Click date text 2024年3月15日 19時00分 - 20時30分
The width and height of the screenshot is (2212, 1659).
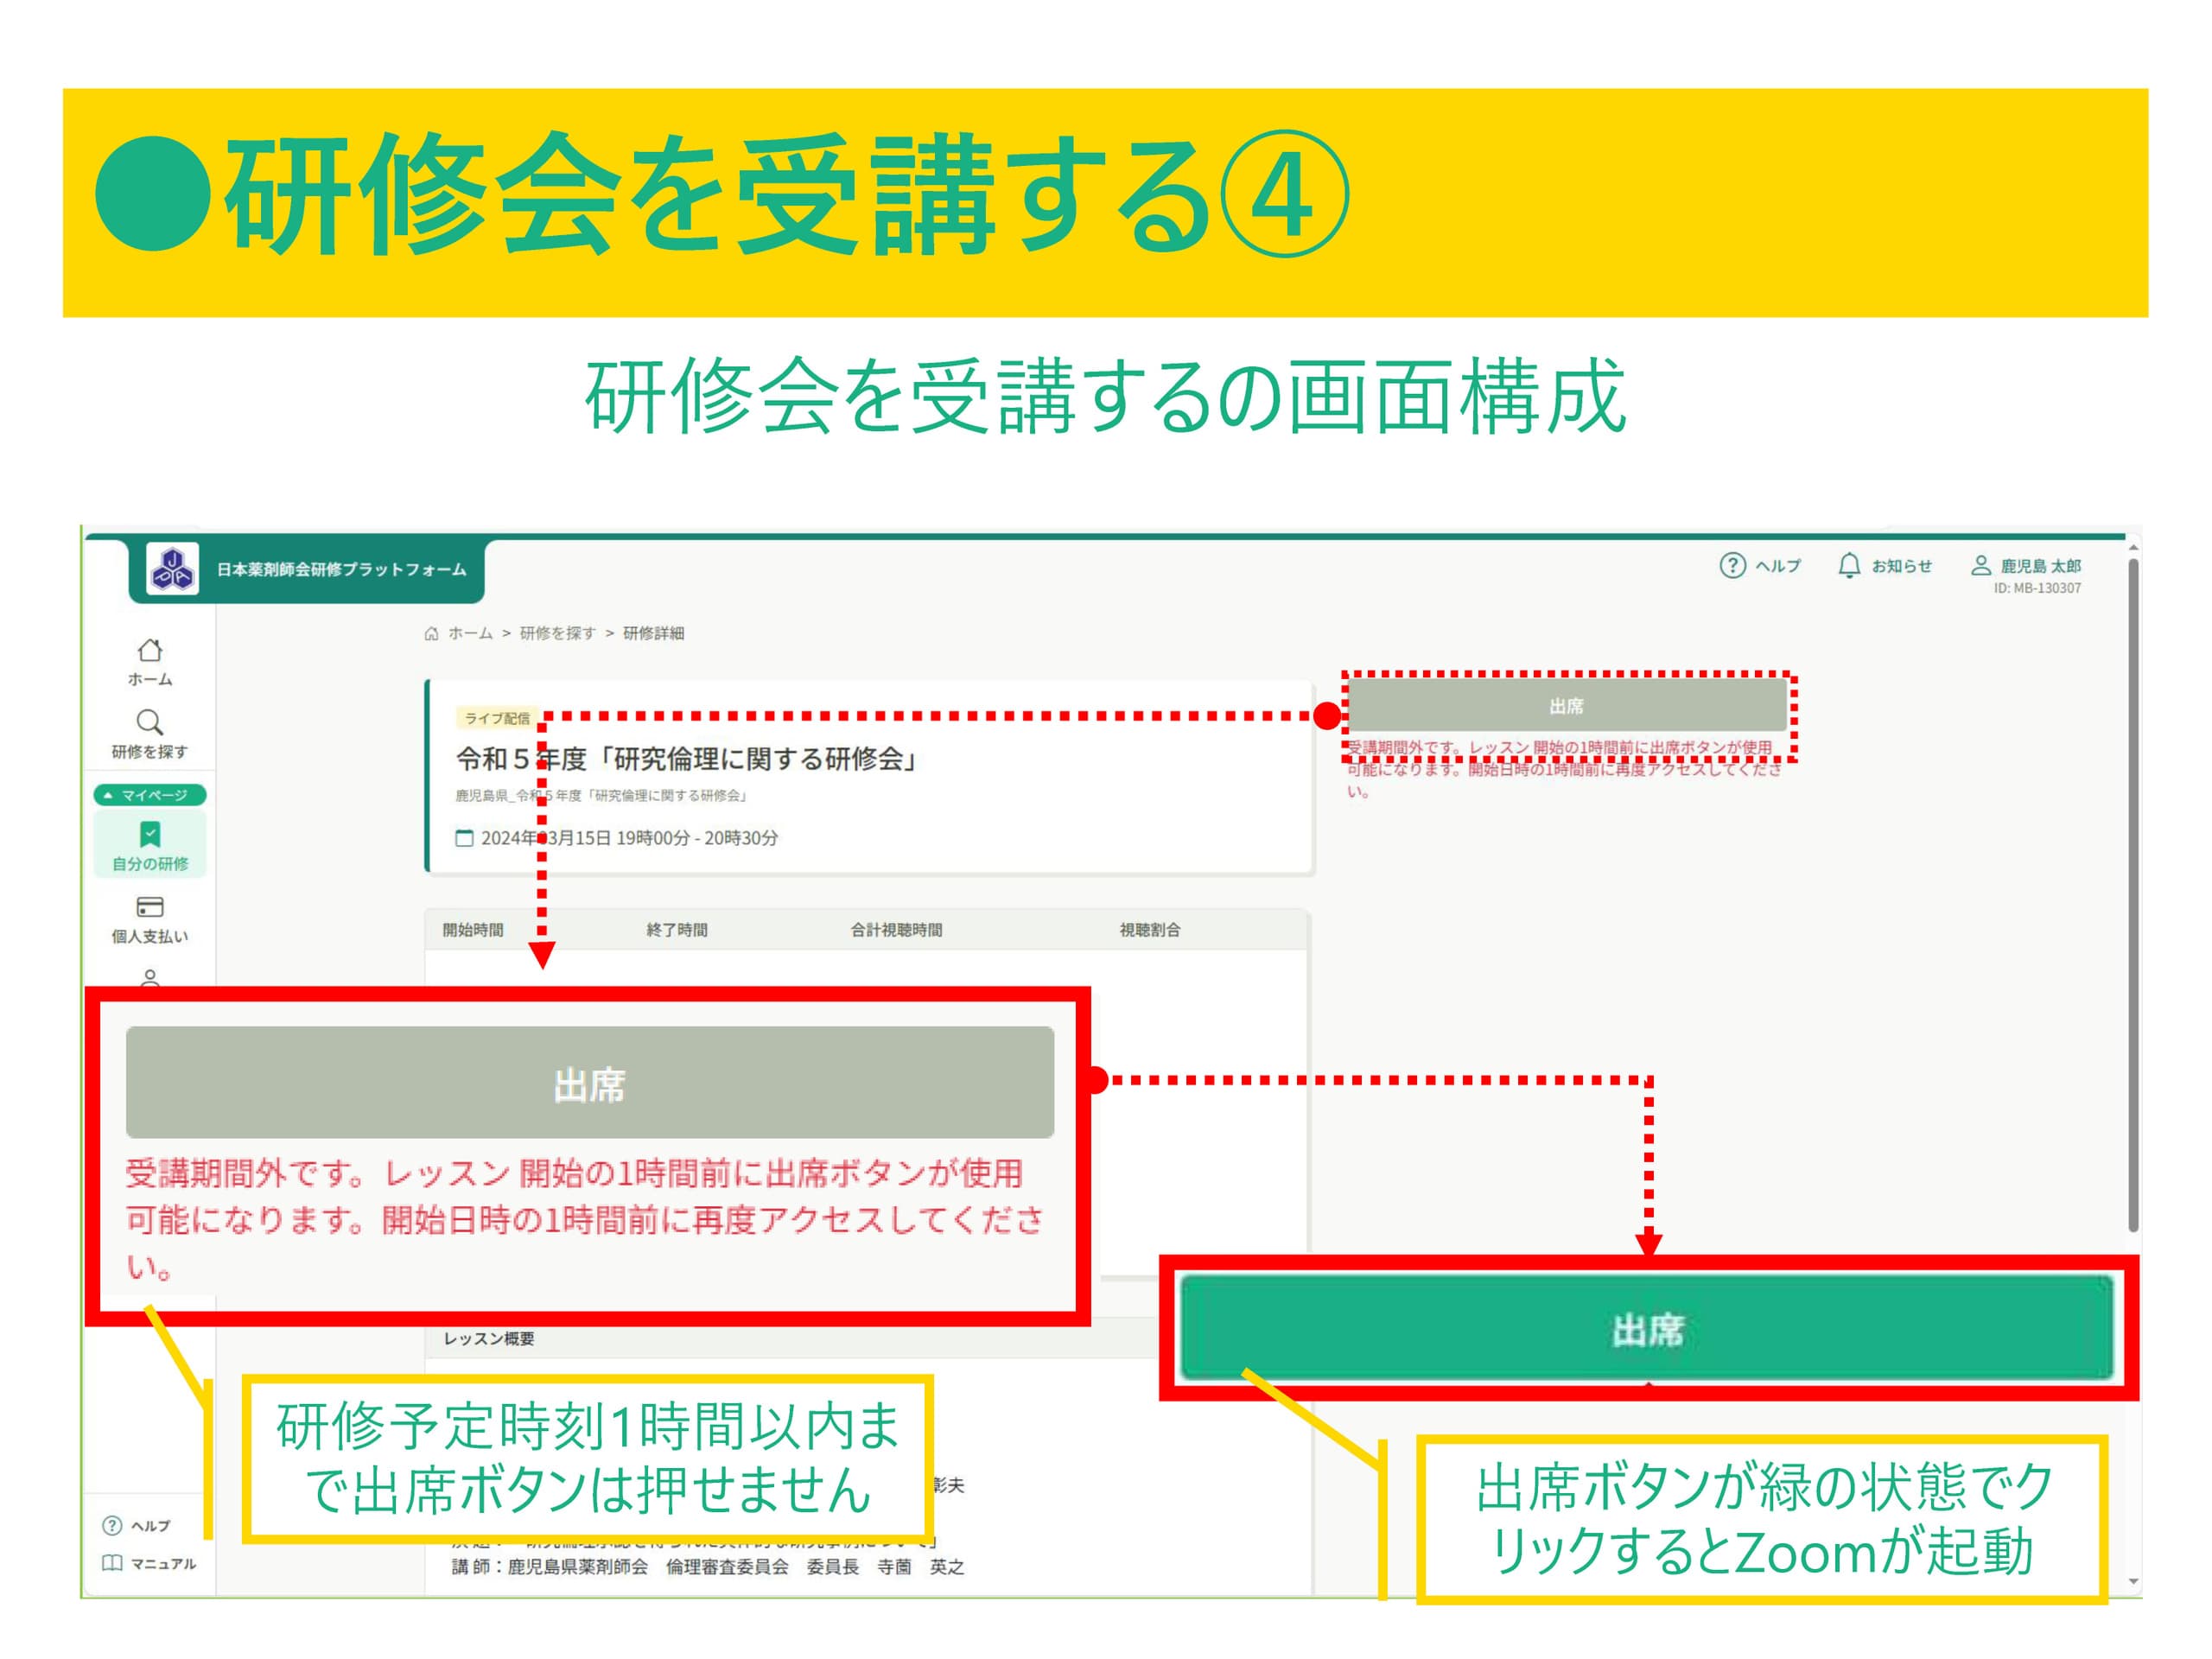[629, 838]
